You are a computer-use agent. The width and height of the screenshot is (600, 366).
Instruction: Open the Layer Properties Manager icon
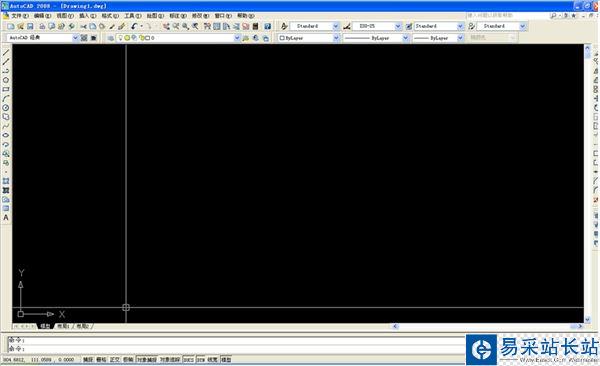pos(111,38)
